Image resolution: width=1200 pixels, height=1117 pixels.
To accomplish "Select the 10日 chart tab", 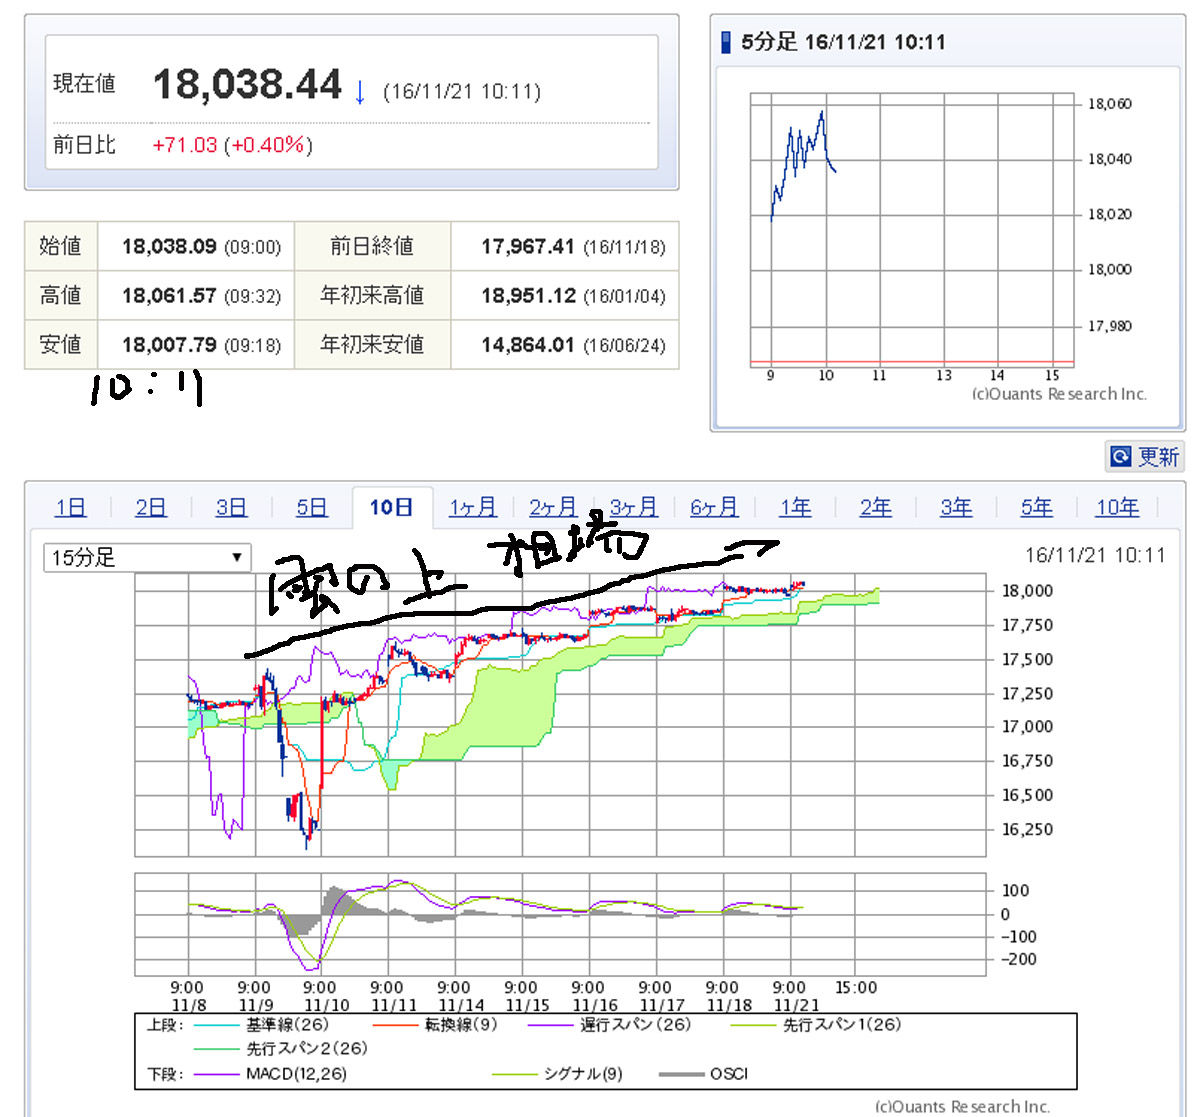I will [x=392, y=507].
